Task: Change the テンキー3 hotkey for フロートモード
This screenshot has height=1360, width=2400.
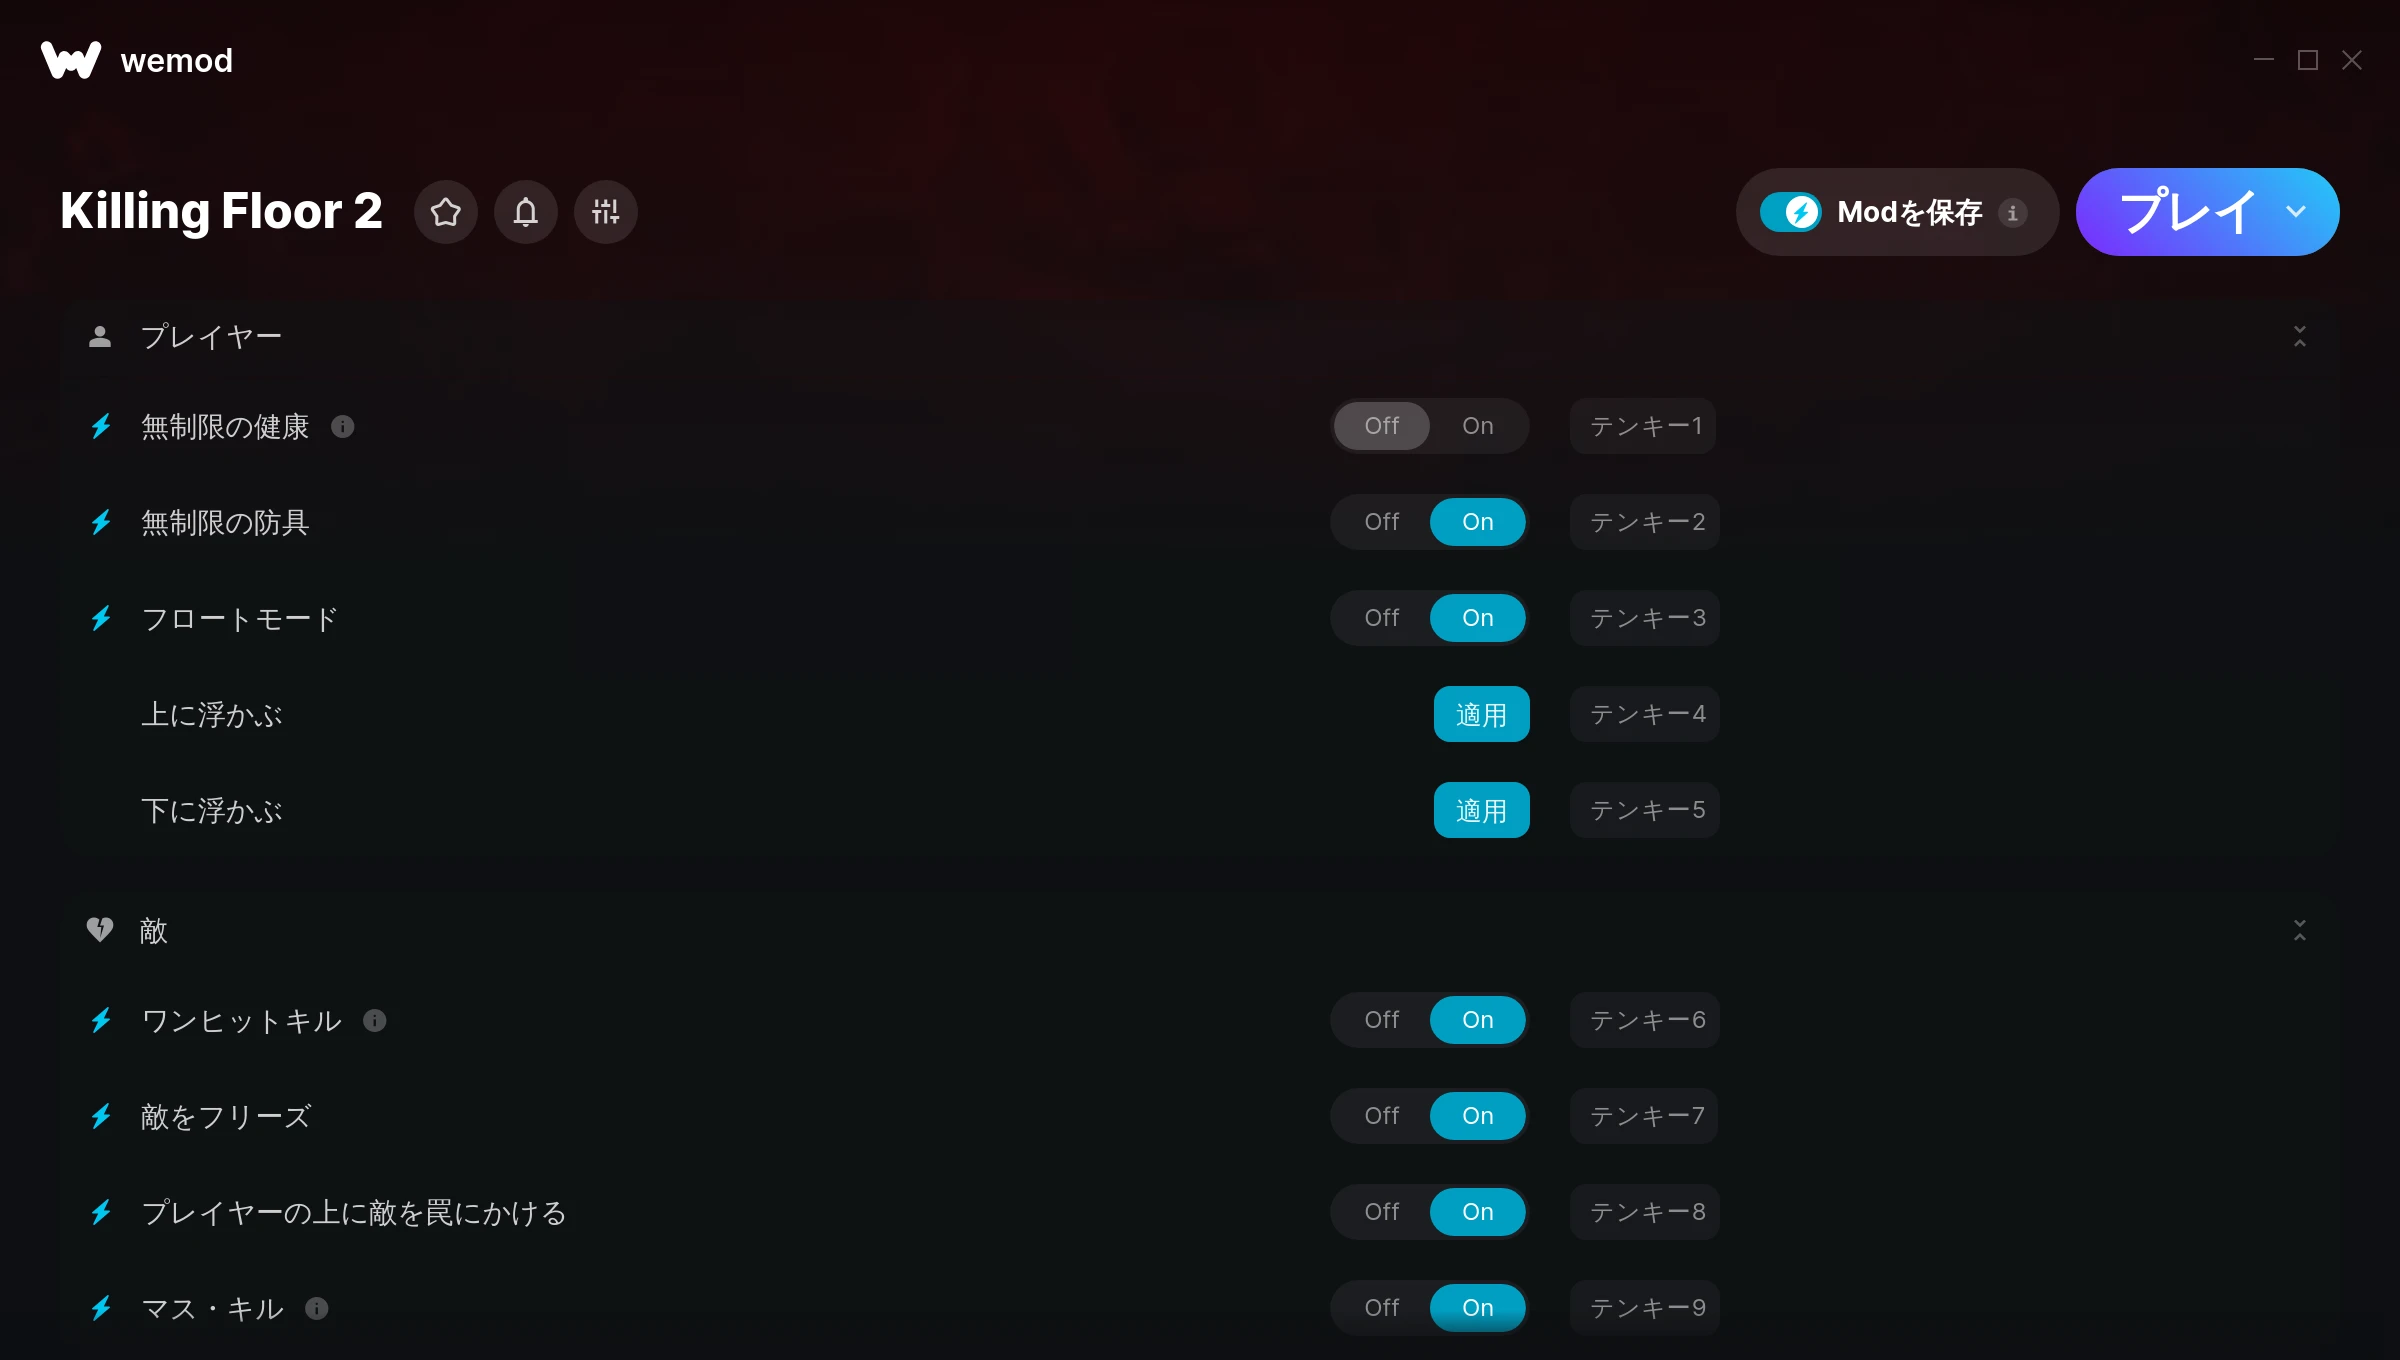Action: coord(1645,618)
